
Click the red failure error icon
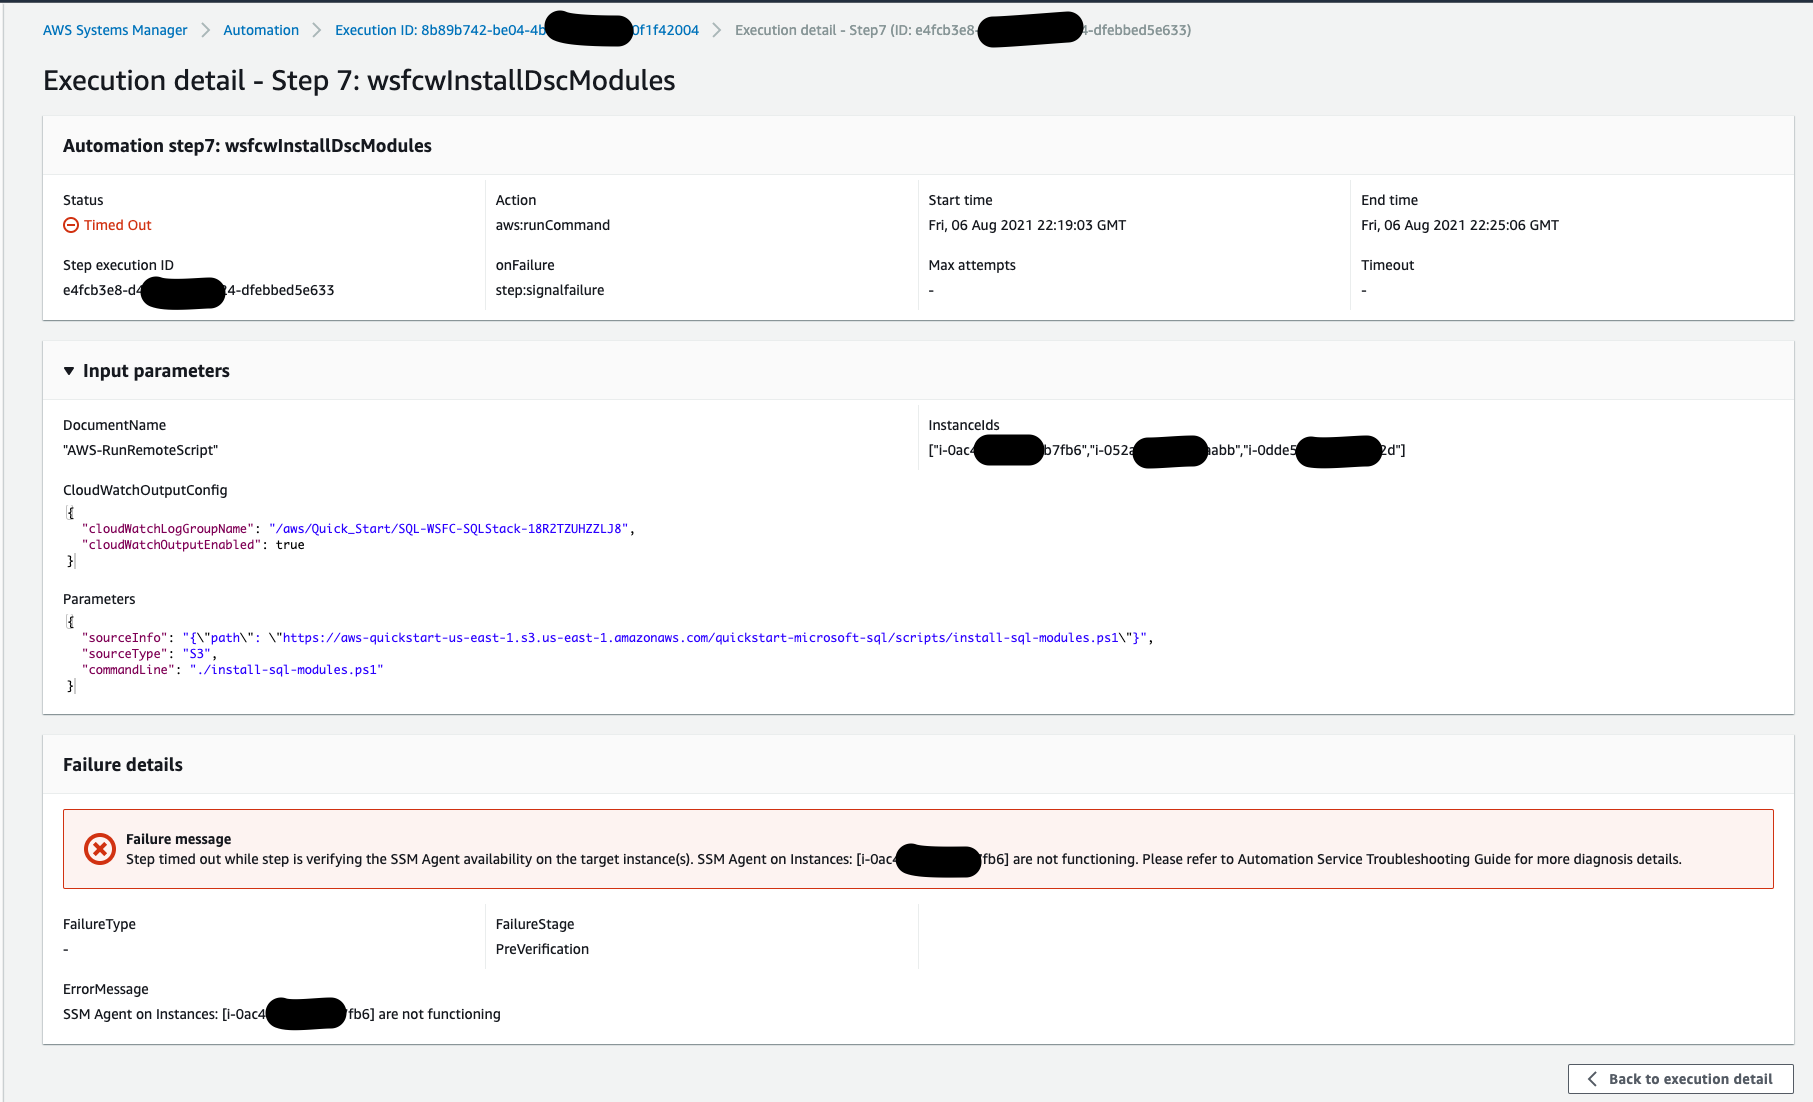point(99,849)
